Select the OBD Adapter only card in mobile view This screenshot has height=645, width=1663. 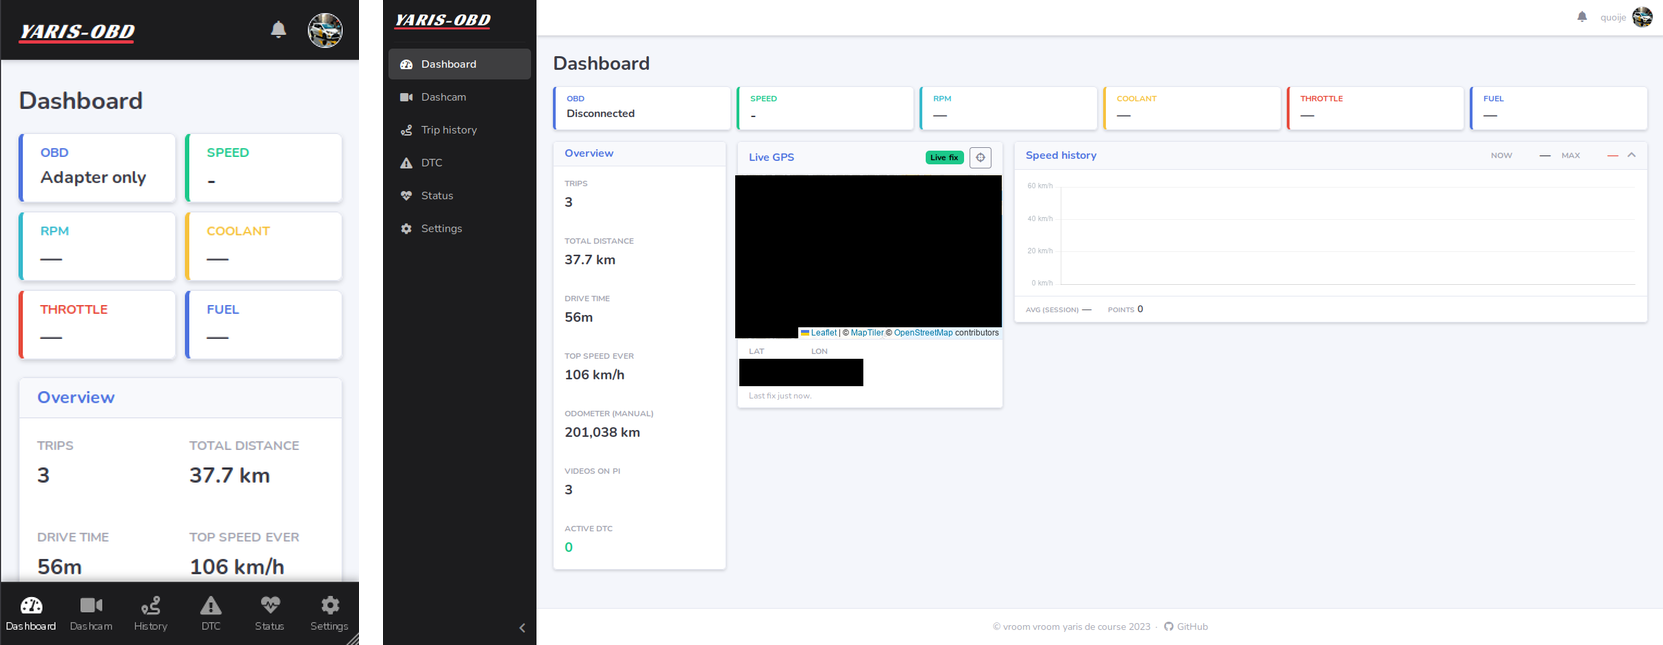tap(97, 168)
